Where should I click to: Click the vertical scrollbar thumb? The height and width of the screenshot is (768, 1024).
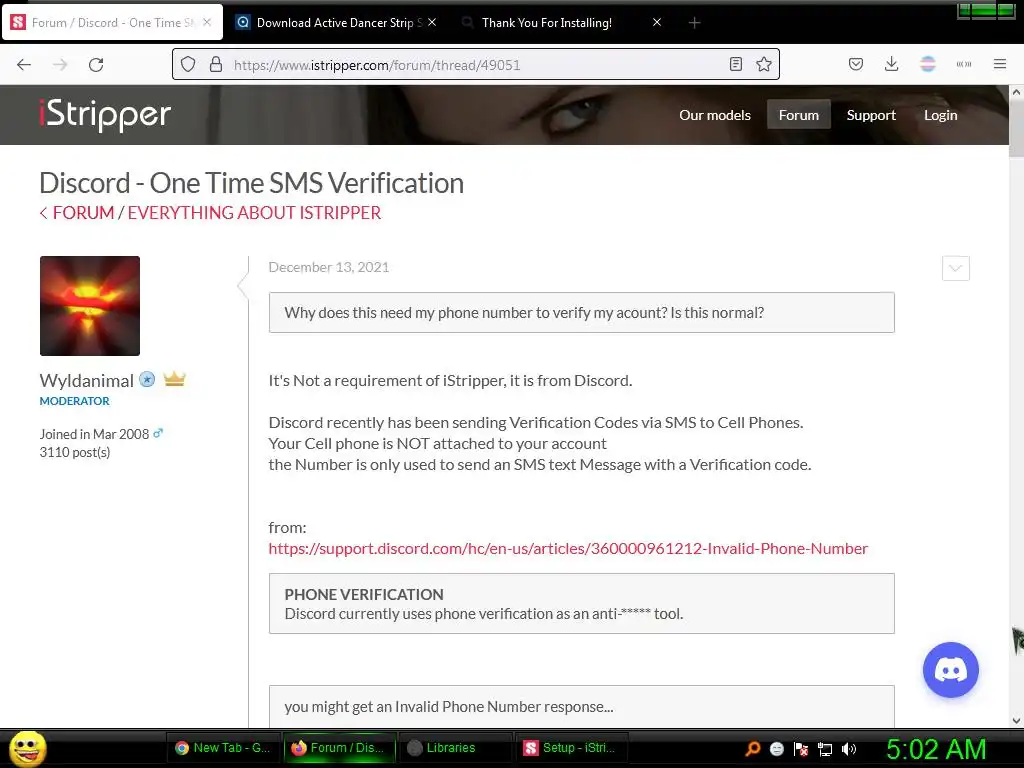point(1016,128)
